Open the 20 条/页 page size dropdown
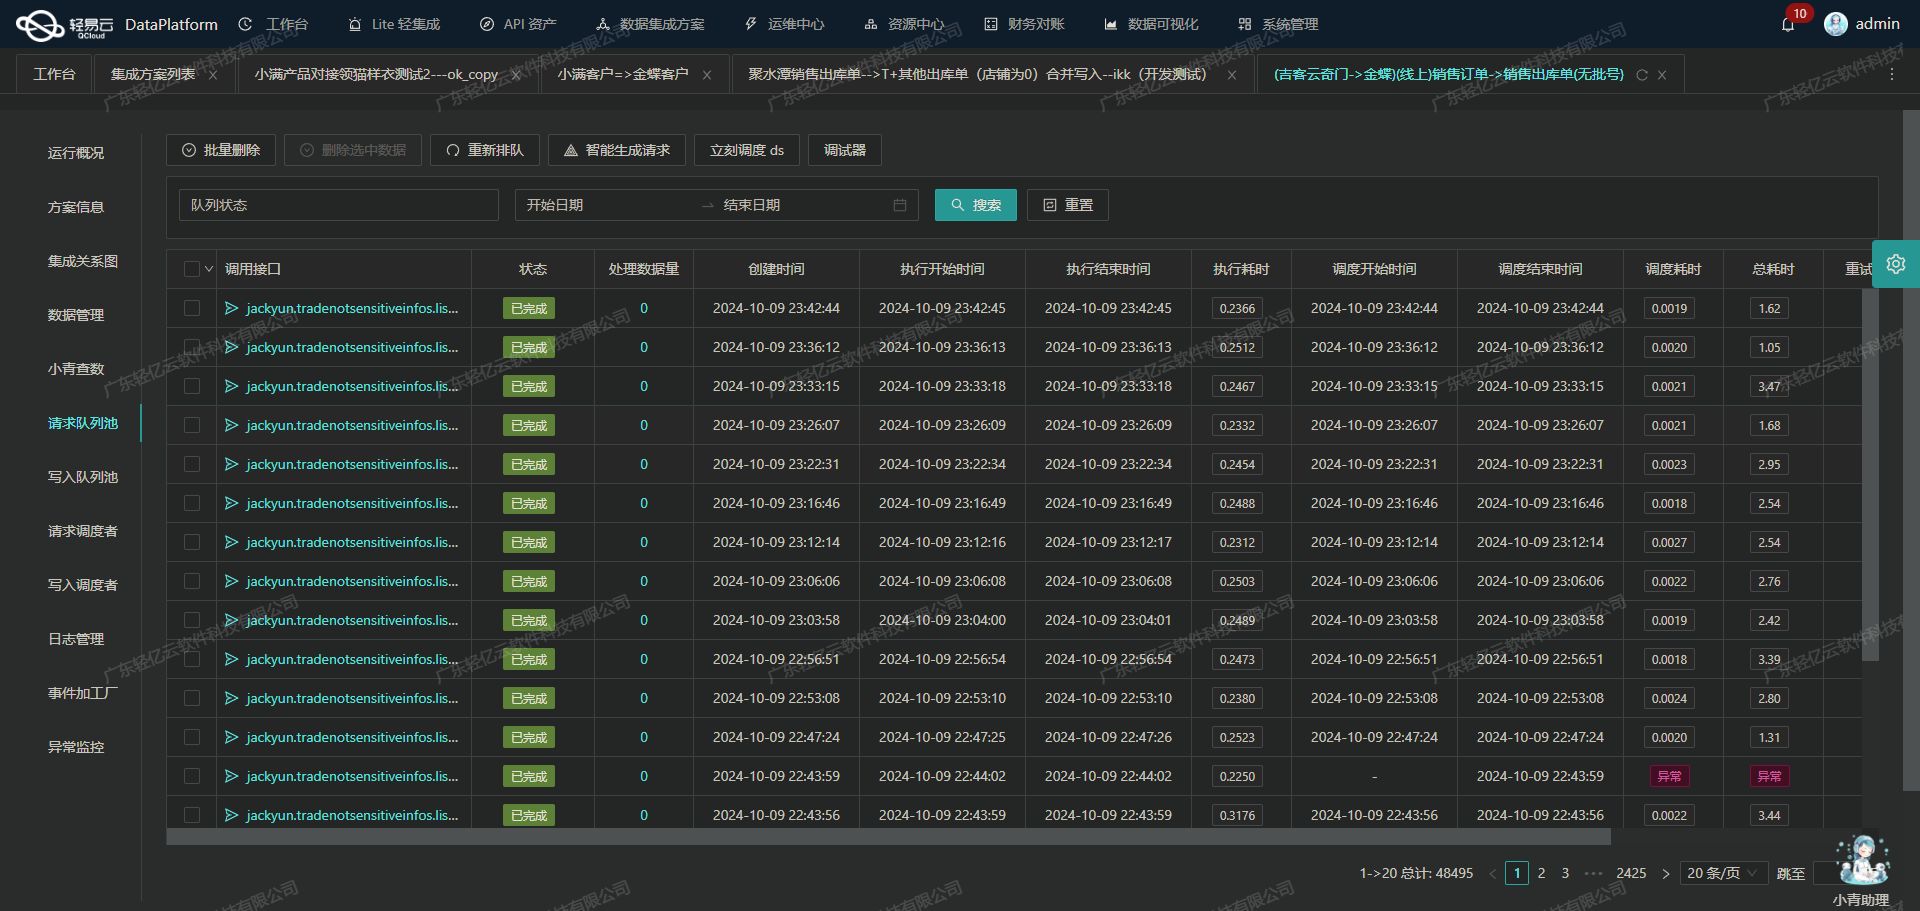The width and height of the screenshot is (1920, 911). pyautogui.click(x=1723, y=873)
